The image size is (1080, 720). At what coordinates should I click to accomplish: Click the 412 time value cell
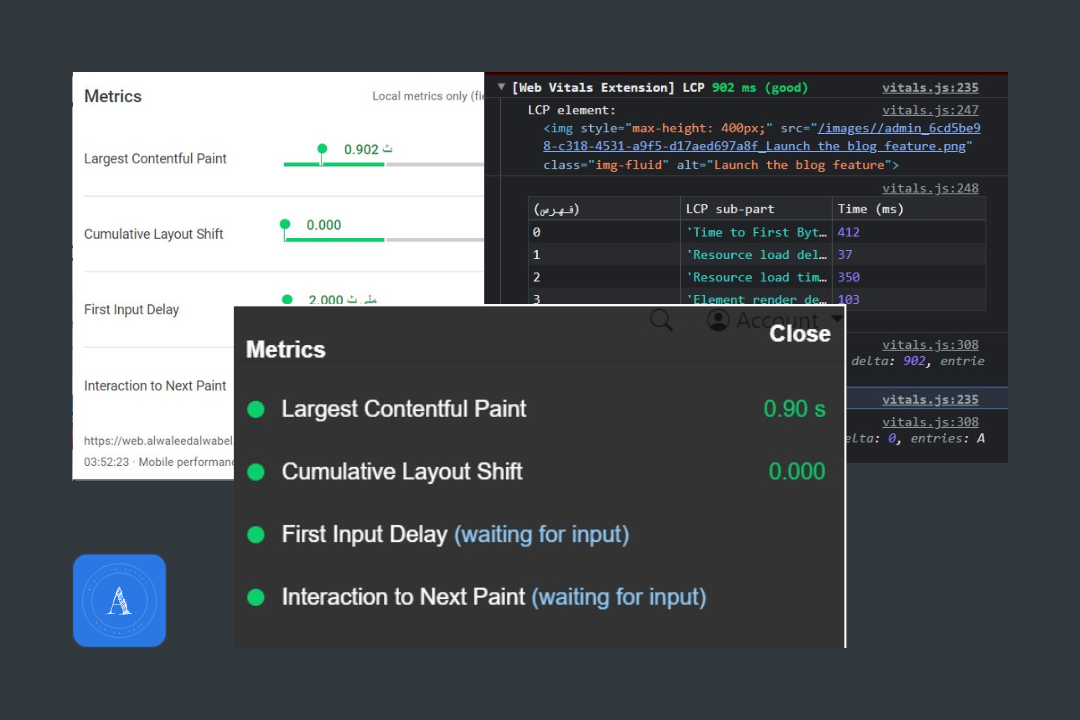point(909,232)
